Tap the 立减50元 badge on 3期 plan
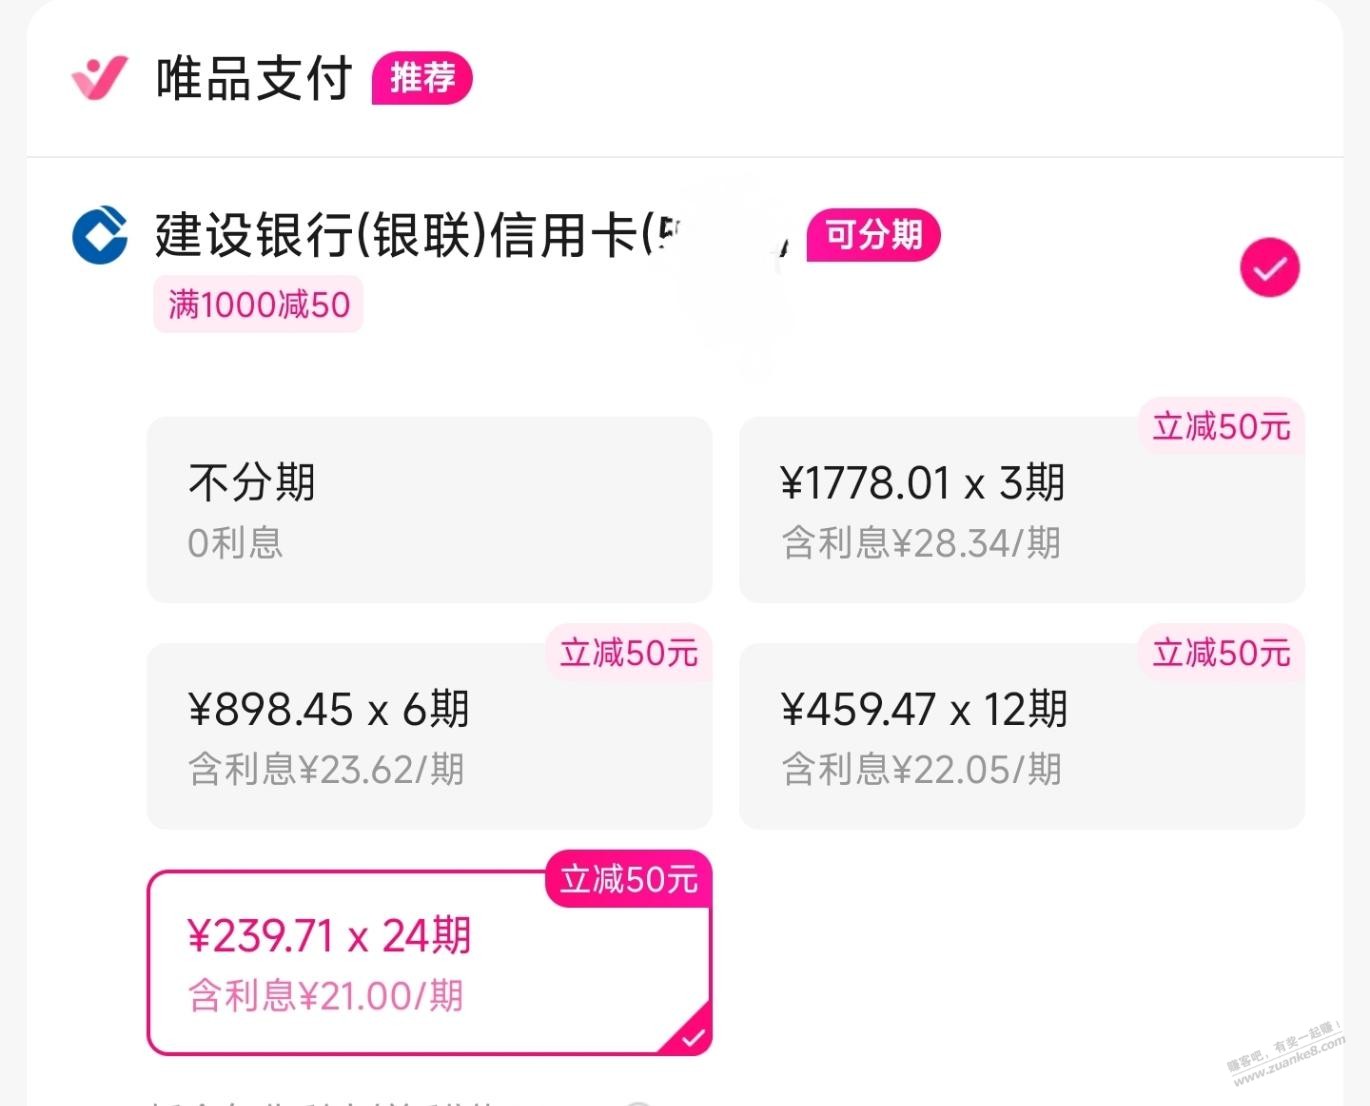The image size is (1370, 1106). coord(1221,427)
